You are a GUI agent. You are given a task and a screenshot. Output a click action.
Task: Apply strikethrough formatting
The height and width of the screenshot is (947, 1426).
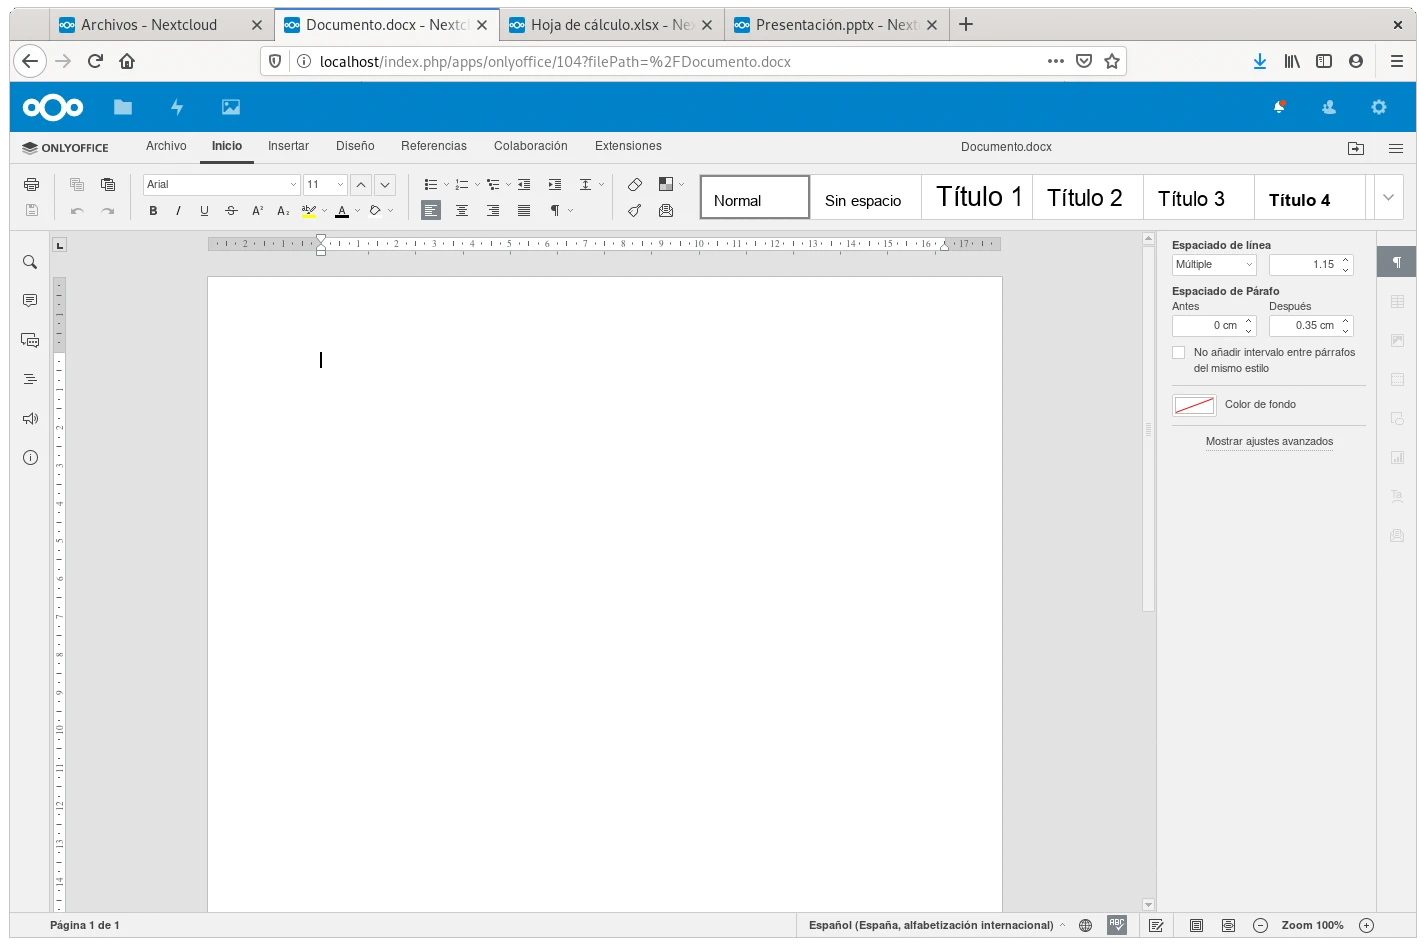pyautogui.click(x=231, y=211)
